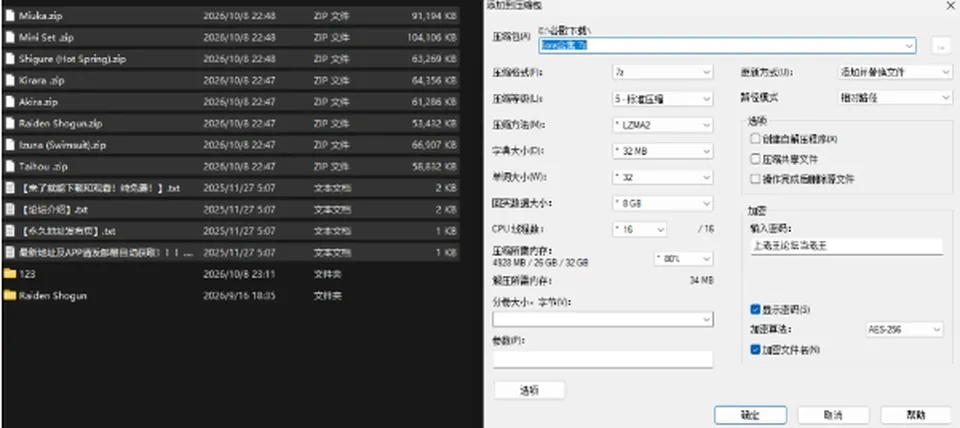960x428 pixels.
Task: Open the CPU threads dropdown showing 16
Action: click(639, 230)
